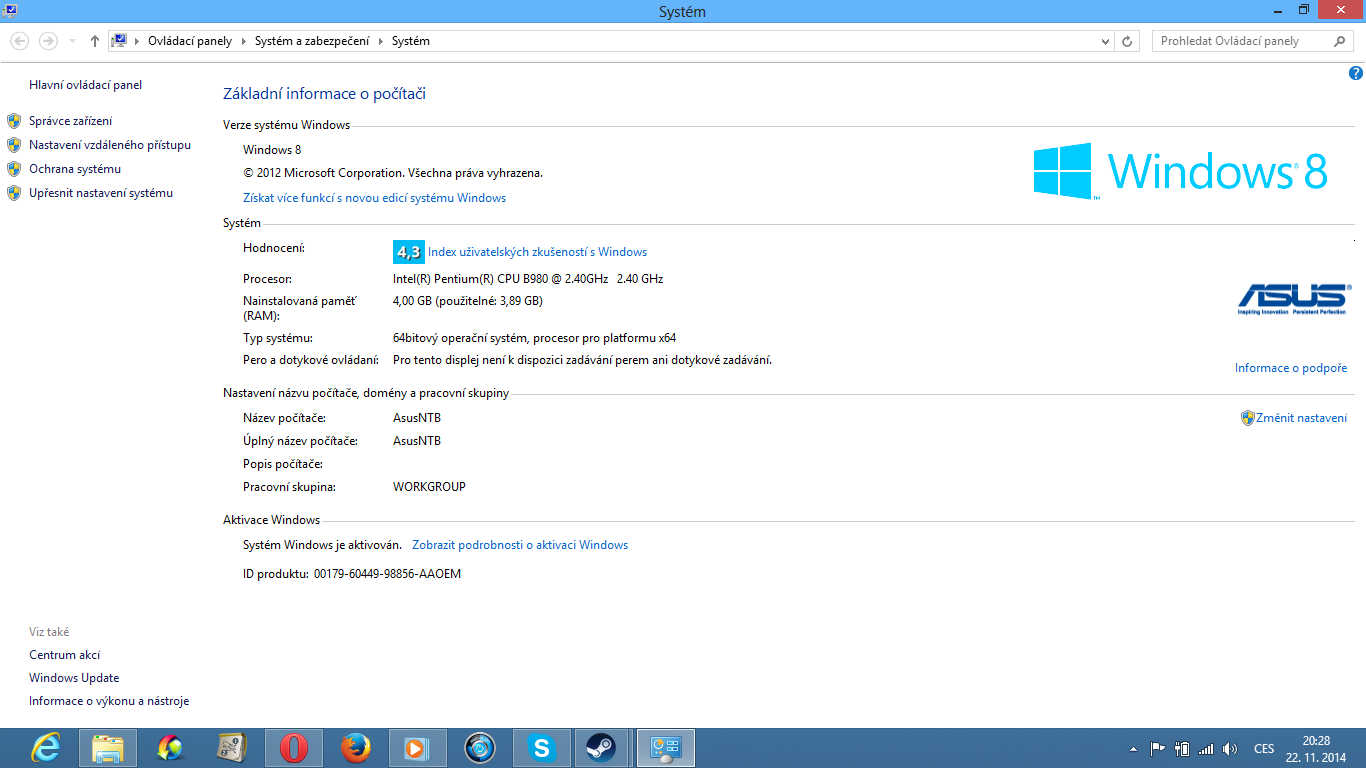Launch the Opera browser taskbar icon
Image resolution: width=1366 pixels, height=768 pixels.
point(294,748)
